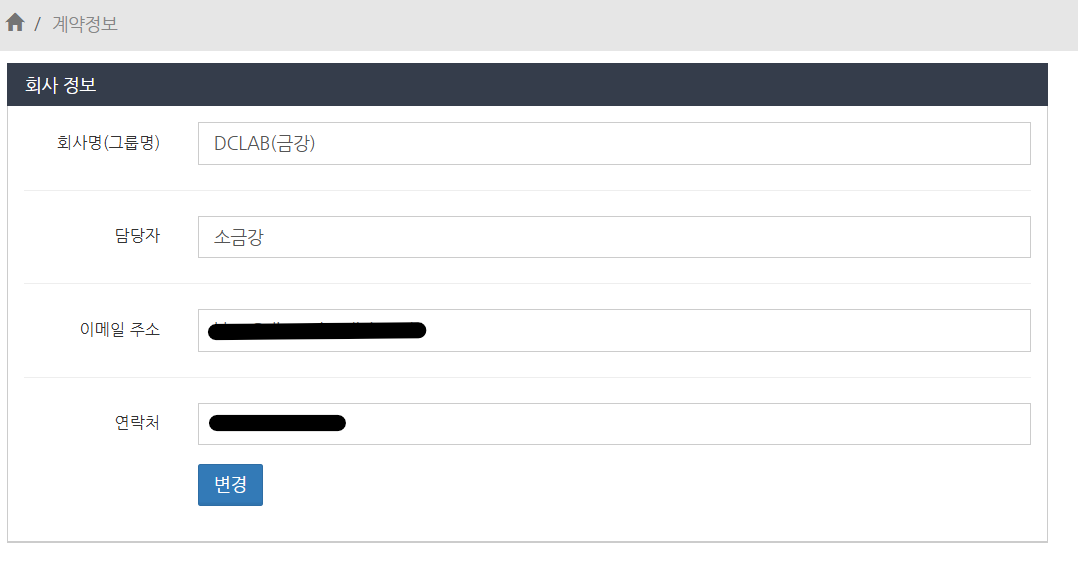The height and width of the screenshot is (566, 1078).
Task: Click the 회사명(그룹명) field label
Action: [108, 143]
